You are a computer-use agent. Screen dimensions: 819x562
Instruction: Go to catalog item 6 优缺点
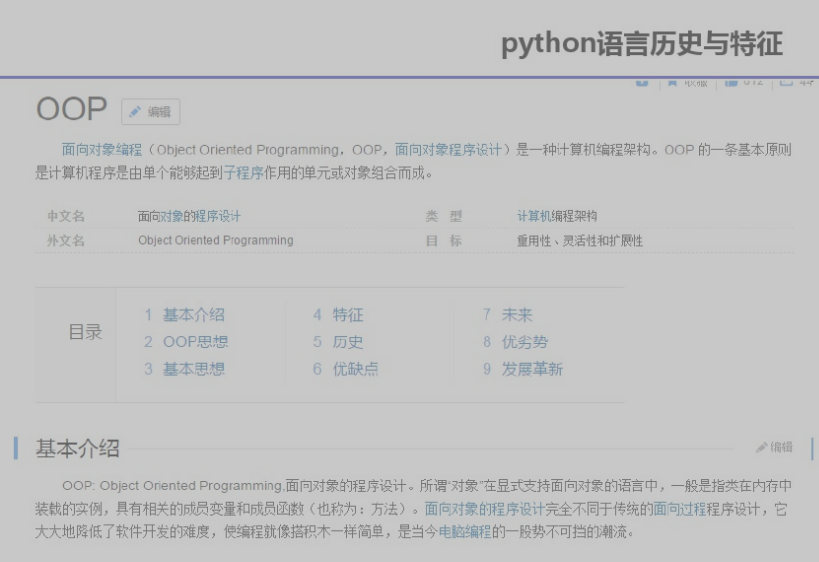345,369
